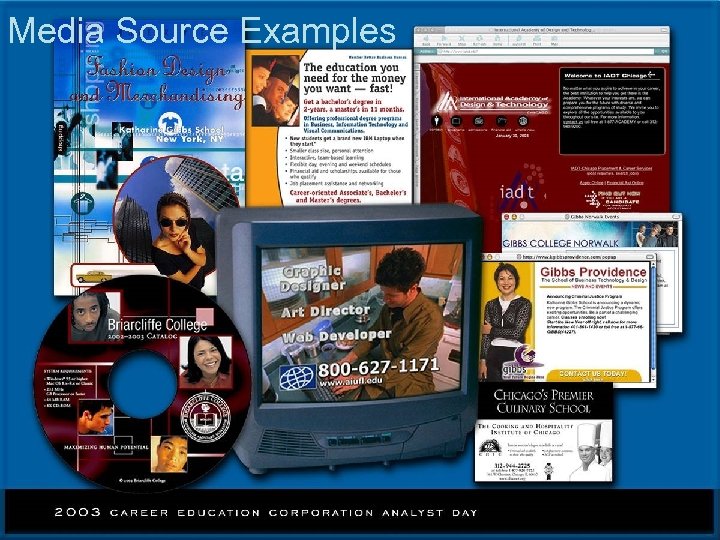720x540 pixels.
Task: Click the Chicago's Premier Culinary School ad
Action: [544, 432]
